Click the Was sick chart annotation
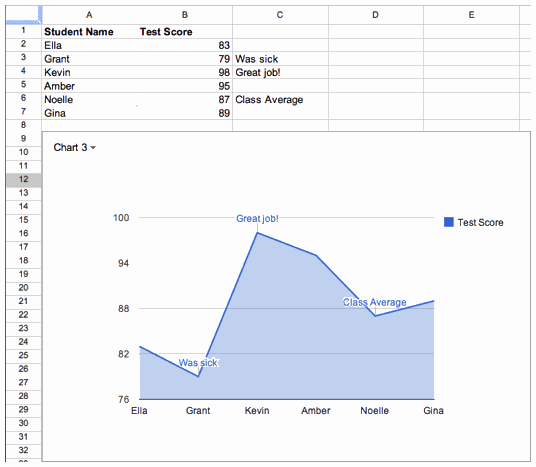This screenshot has height=467, width=536. tap(198, 362)
